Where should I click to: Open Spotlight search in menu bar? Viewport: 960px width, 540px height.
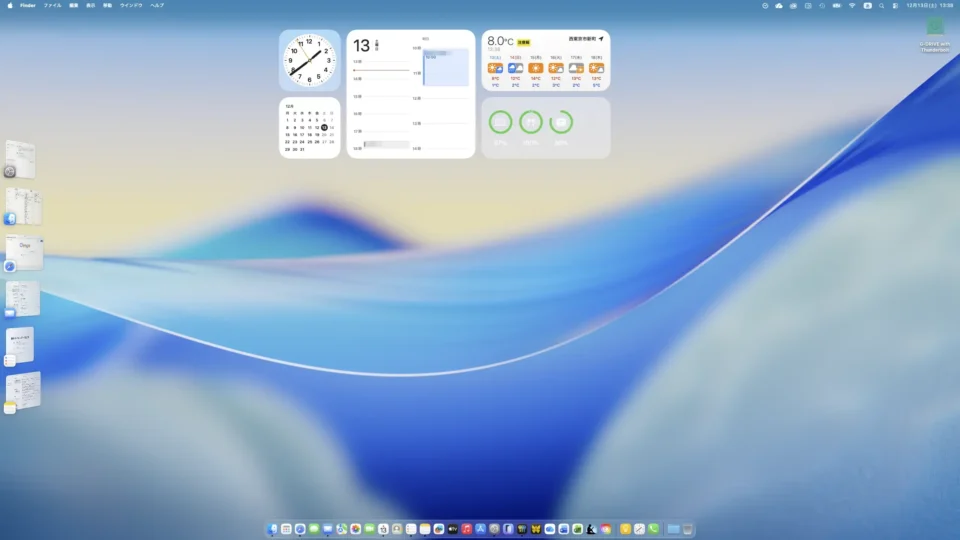[x=882, y=6]
